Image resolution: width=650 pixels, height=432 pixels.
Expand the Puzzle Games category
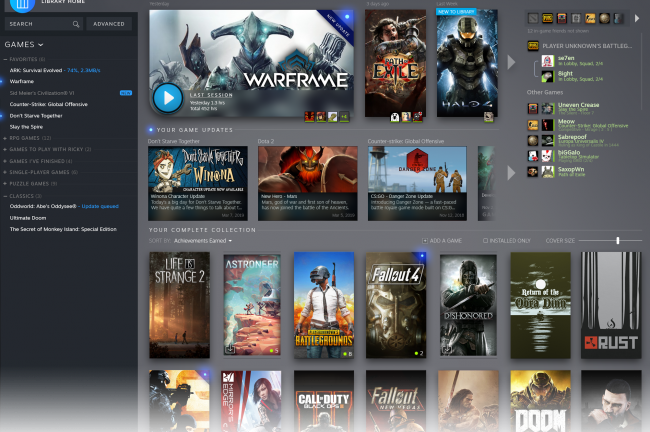[x=5, y=184]
